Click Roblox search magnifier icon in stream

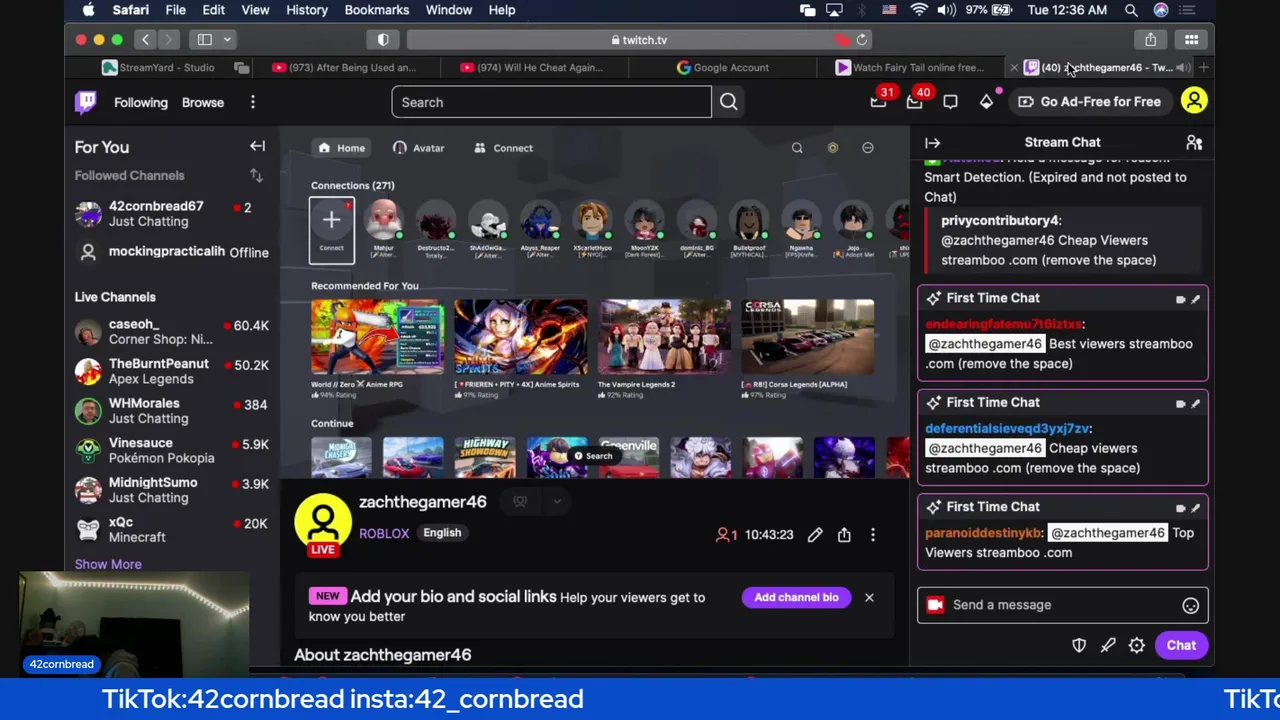[797, 148]
